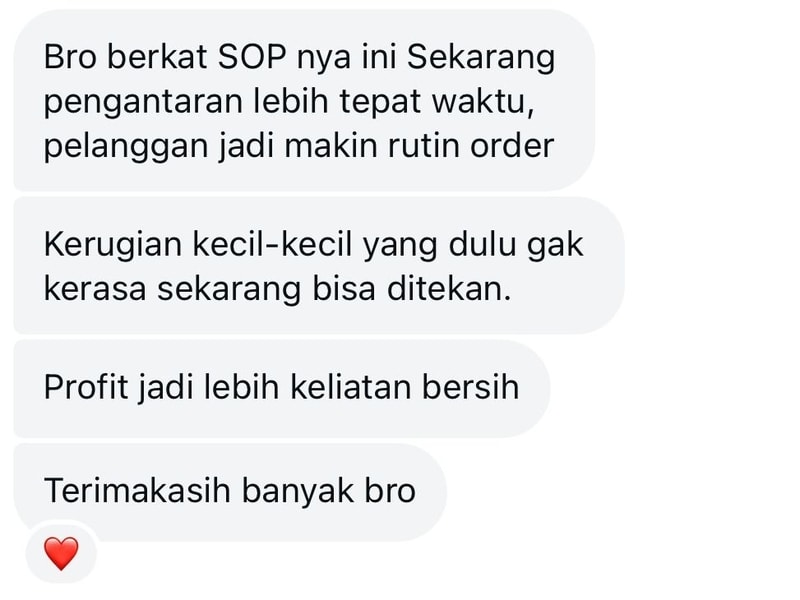Click the word "Sekarang" in first message
This screenshot has width=800, height=600.
481,58
